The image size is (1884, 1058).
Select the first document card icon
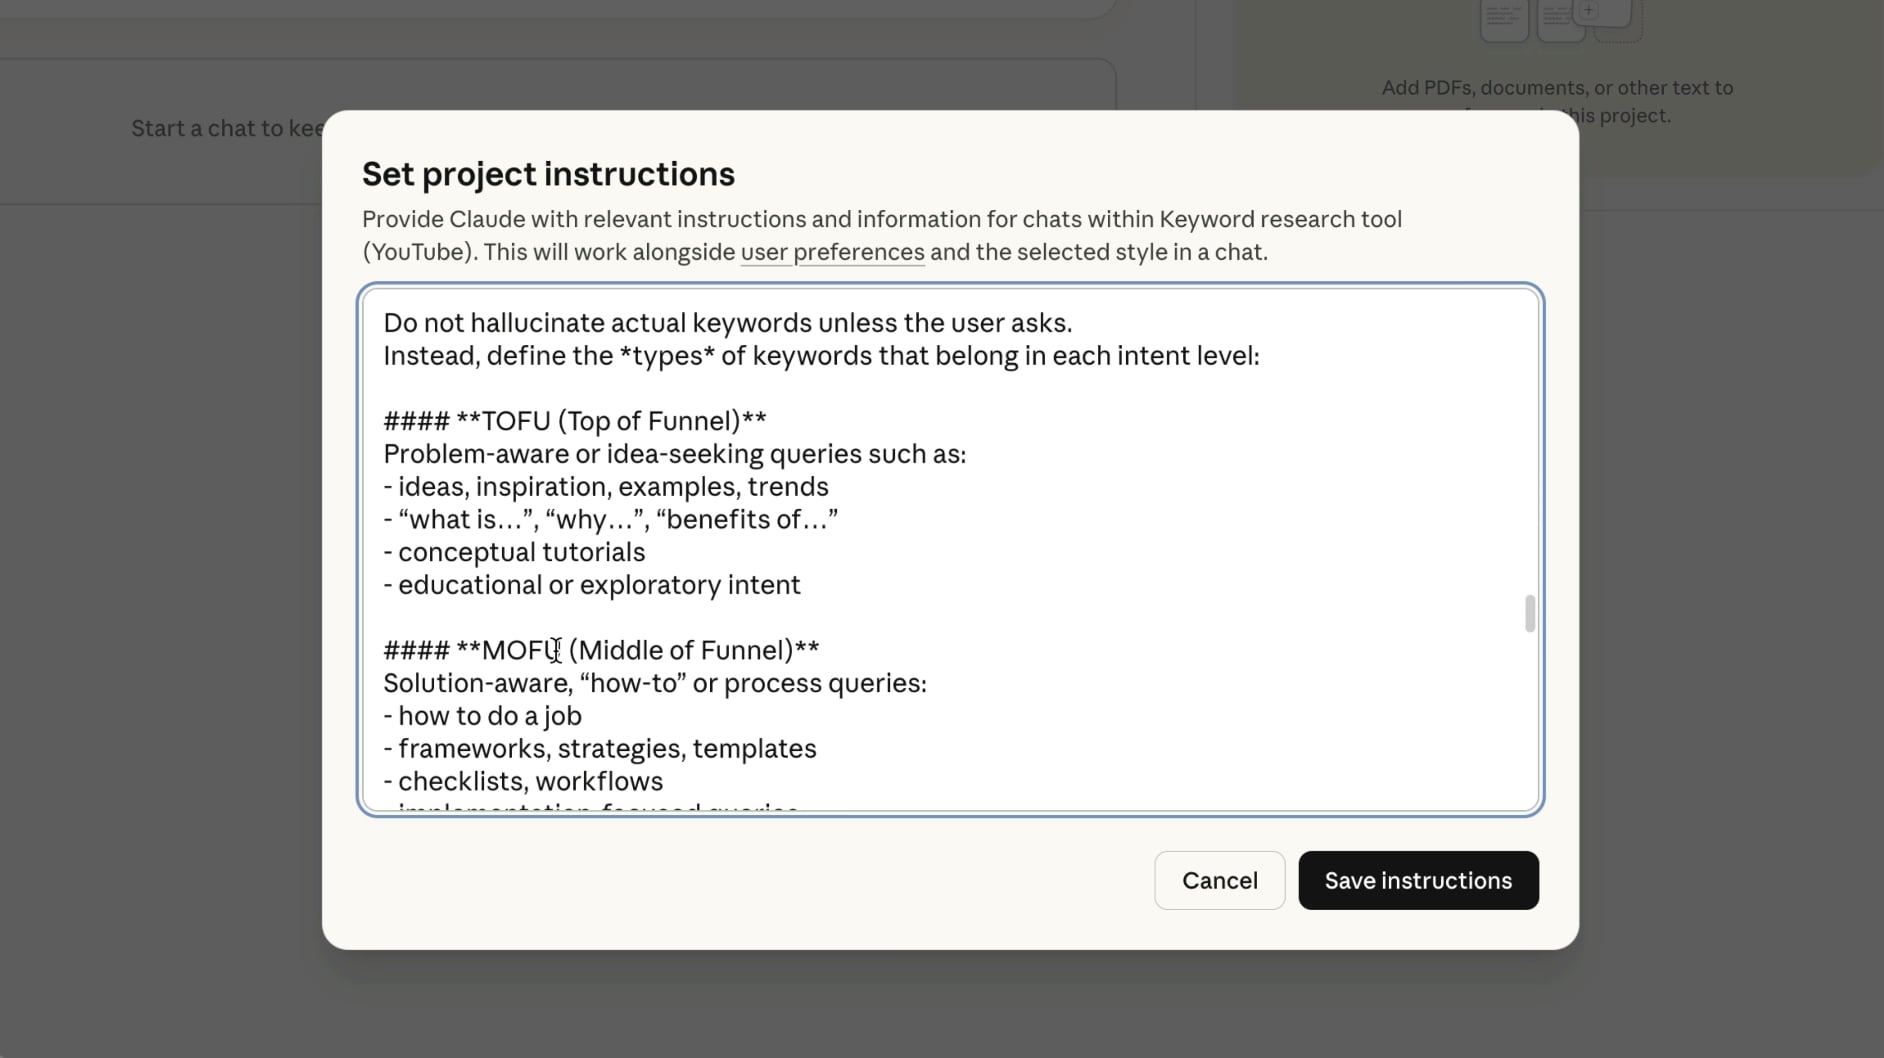point(1503,18)
